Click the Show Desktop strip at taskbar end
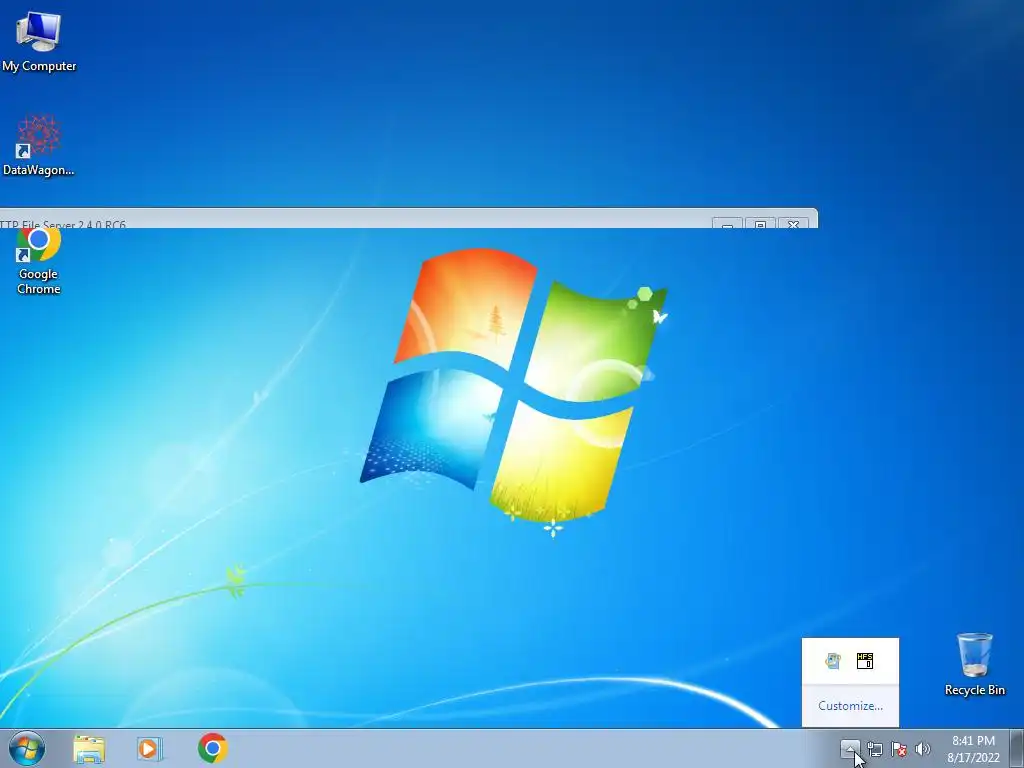 (1017, 748)
